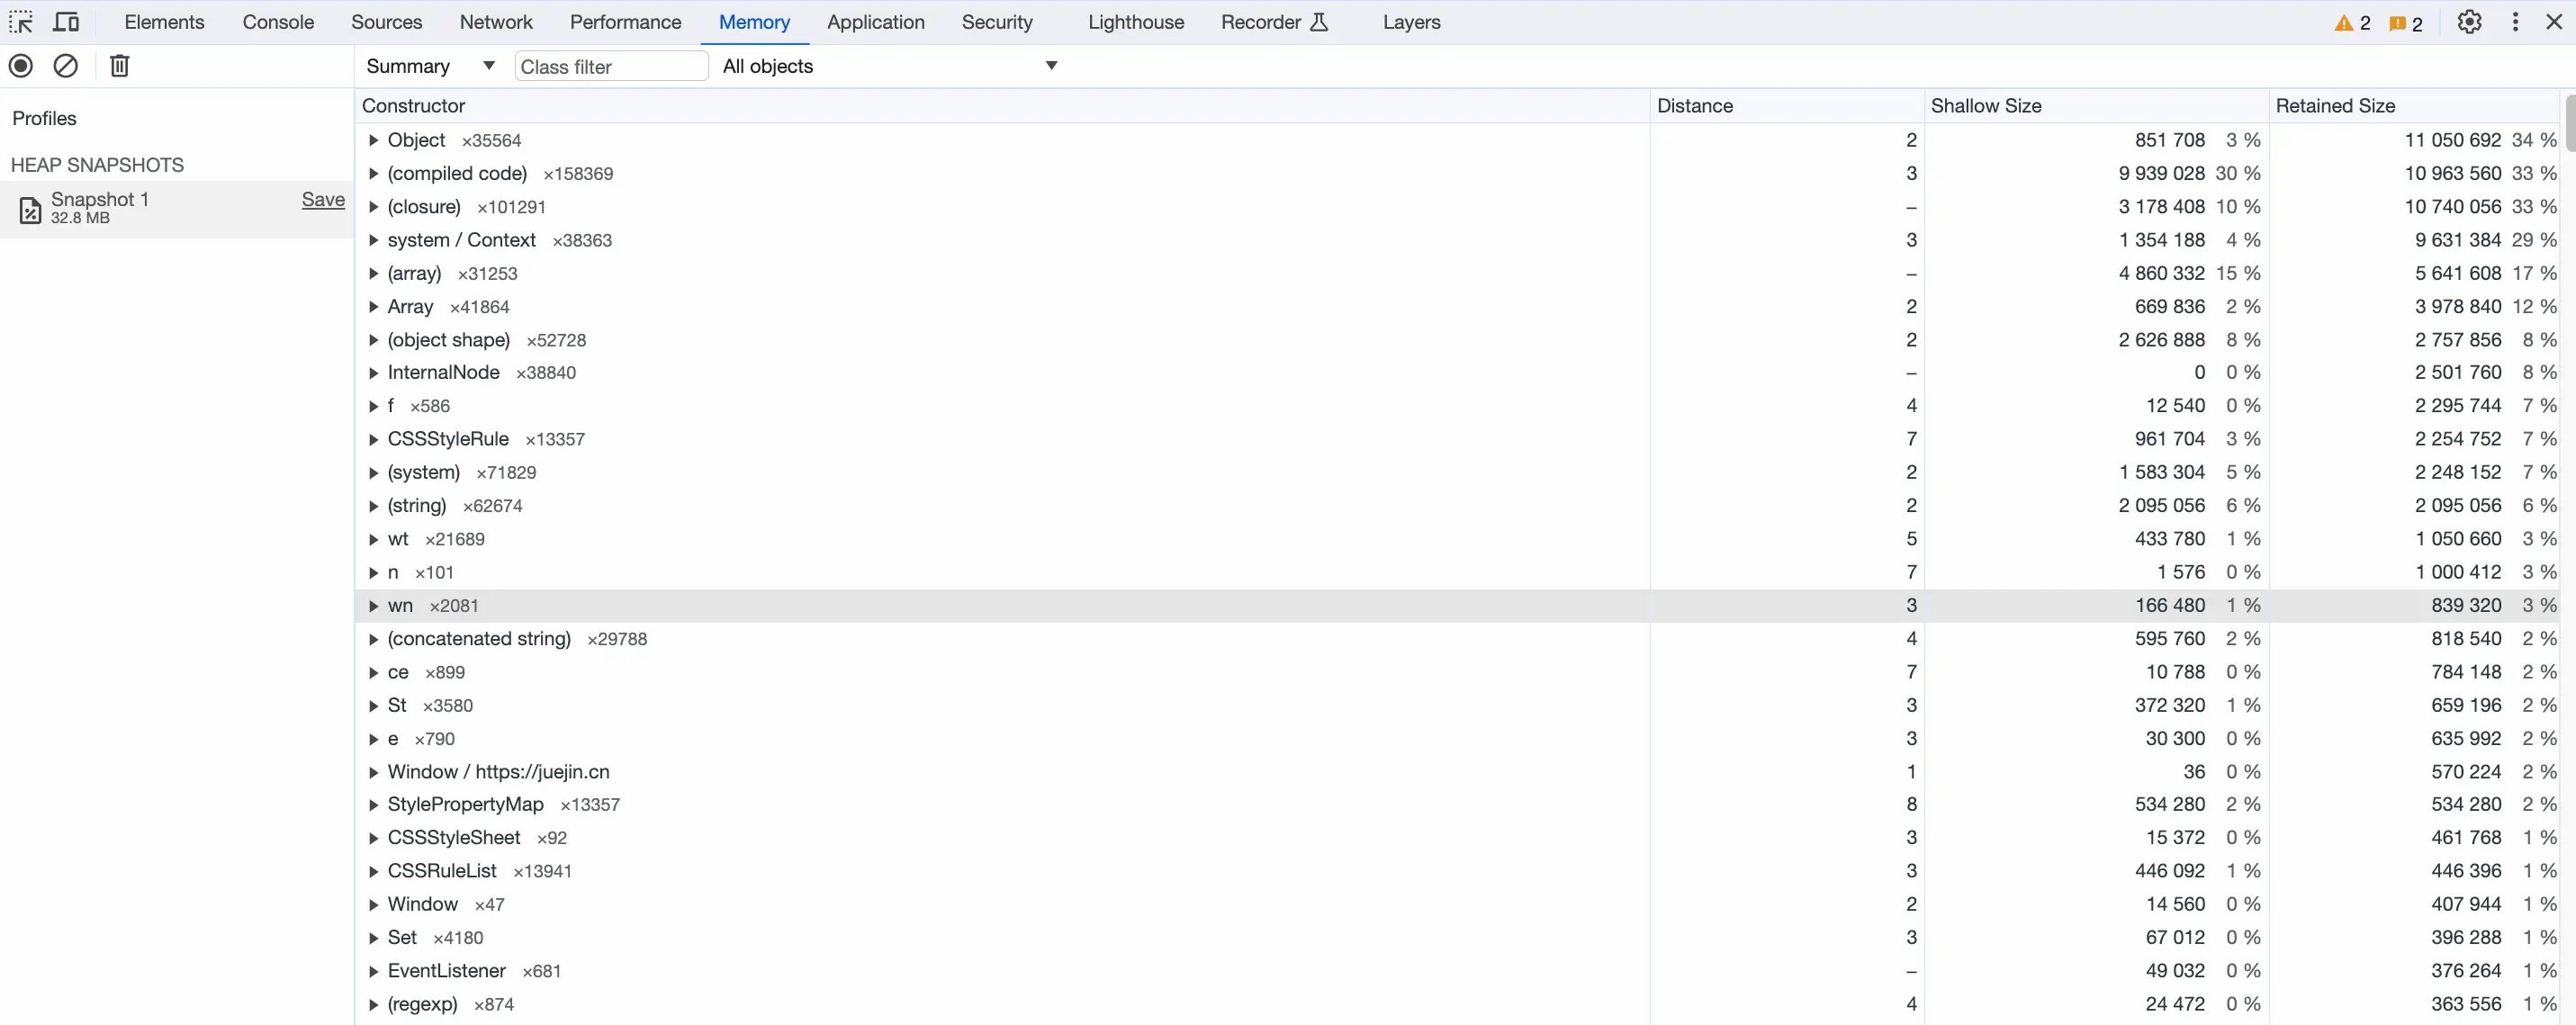Click into the Class filter input field

point(611,67)
